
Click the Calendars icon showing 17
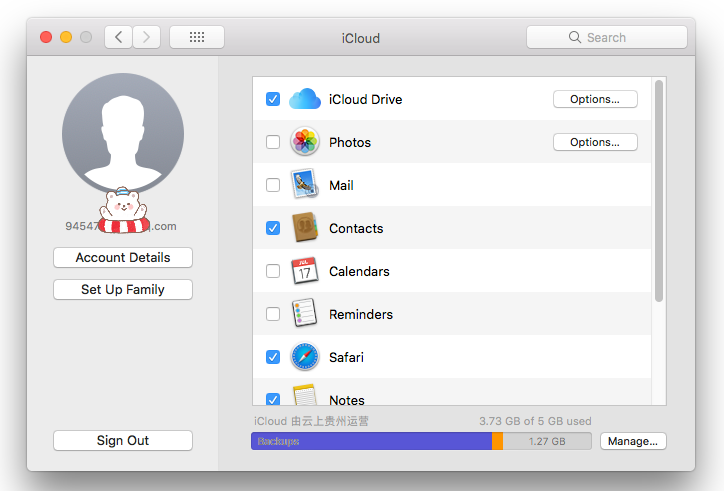tap(305, 270)
